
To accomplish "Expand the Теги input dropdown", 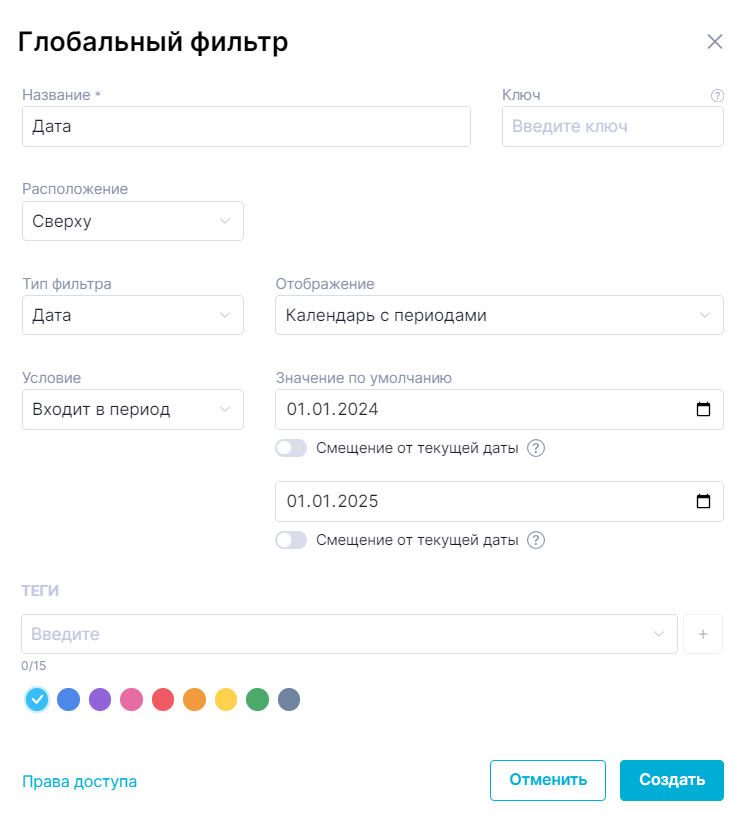I will [x=659, y=634].
